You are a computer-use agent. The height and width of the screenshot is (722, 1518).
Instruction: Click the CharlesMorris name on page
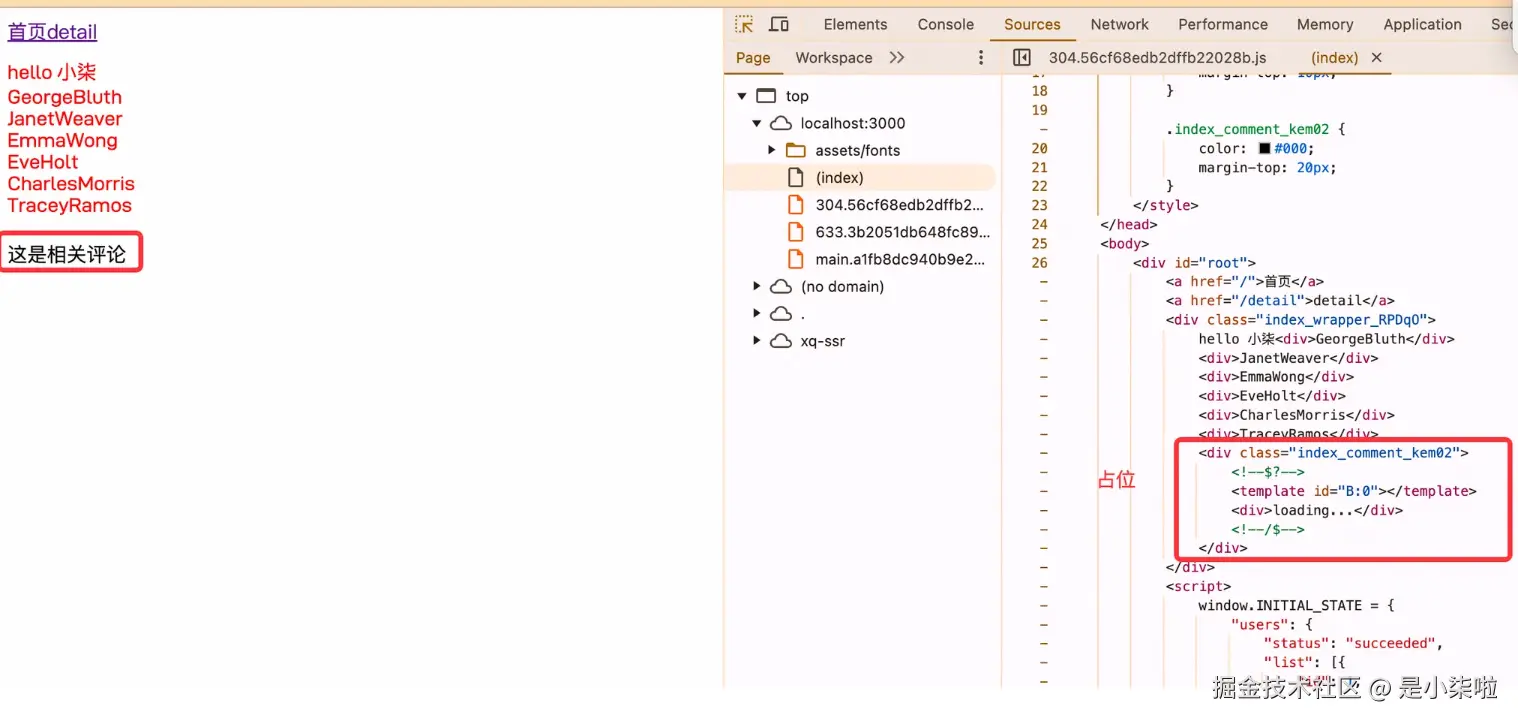71,183
